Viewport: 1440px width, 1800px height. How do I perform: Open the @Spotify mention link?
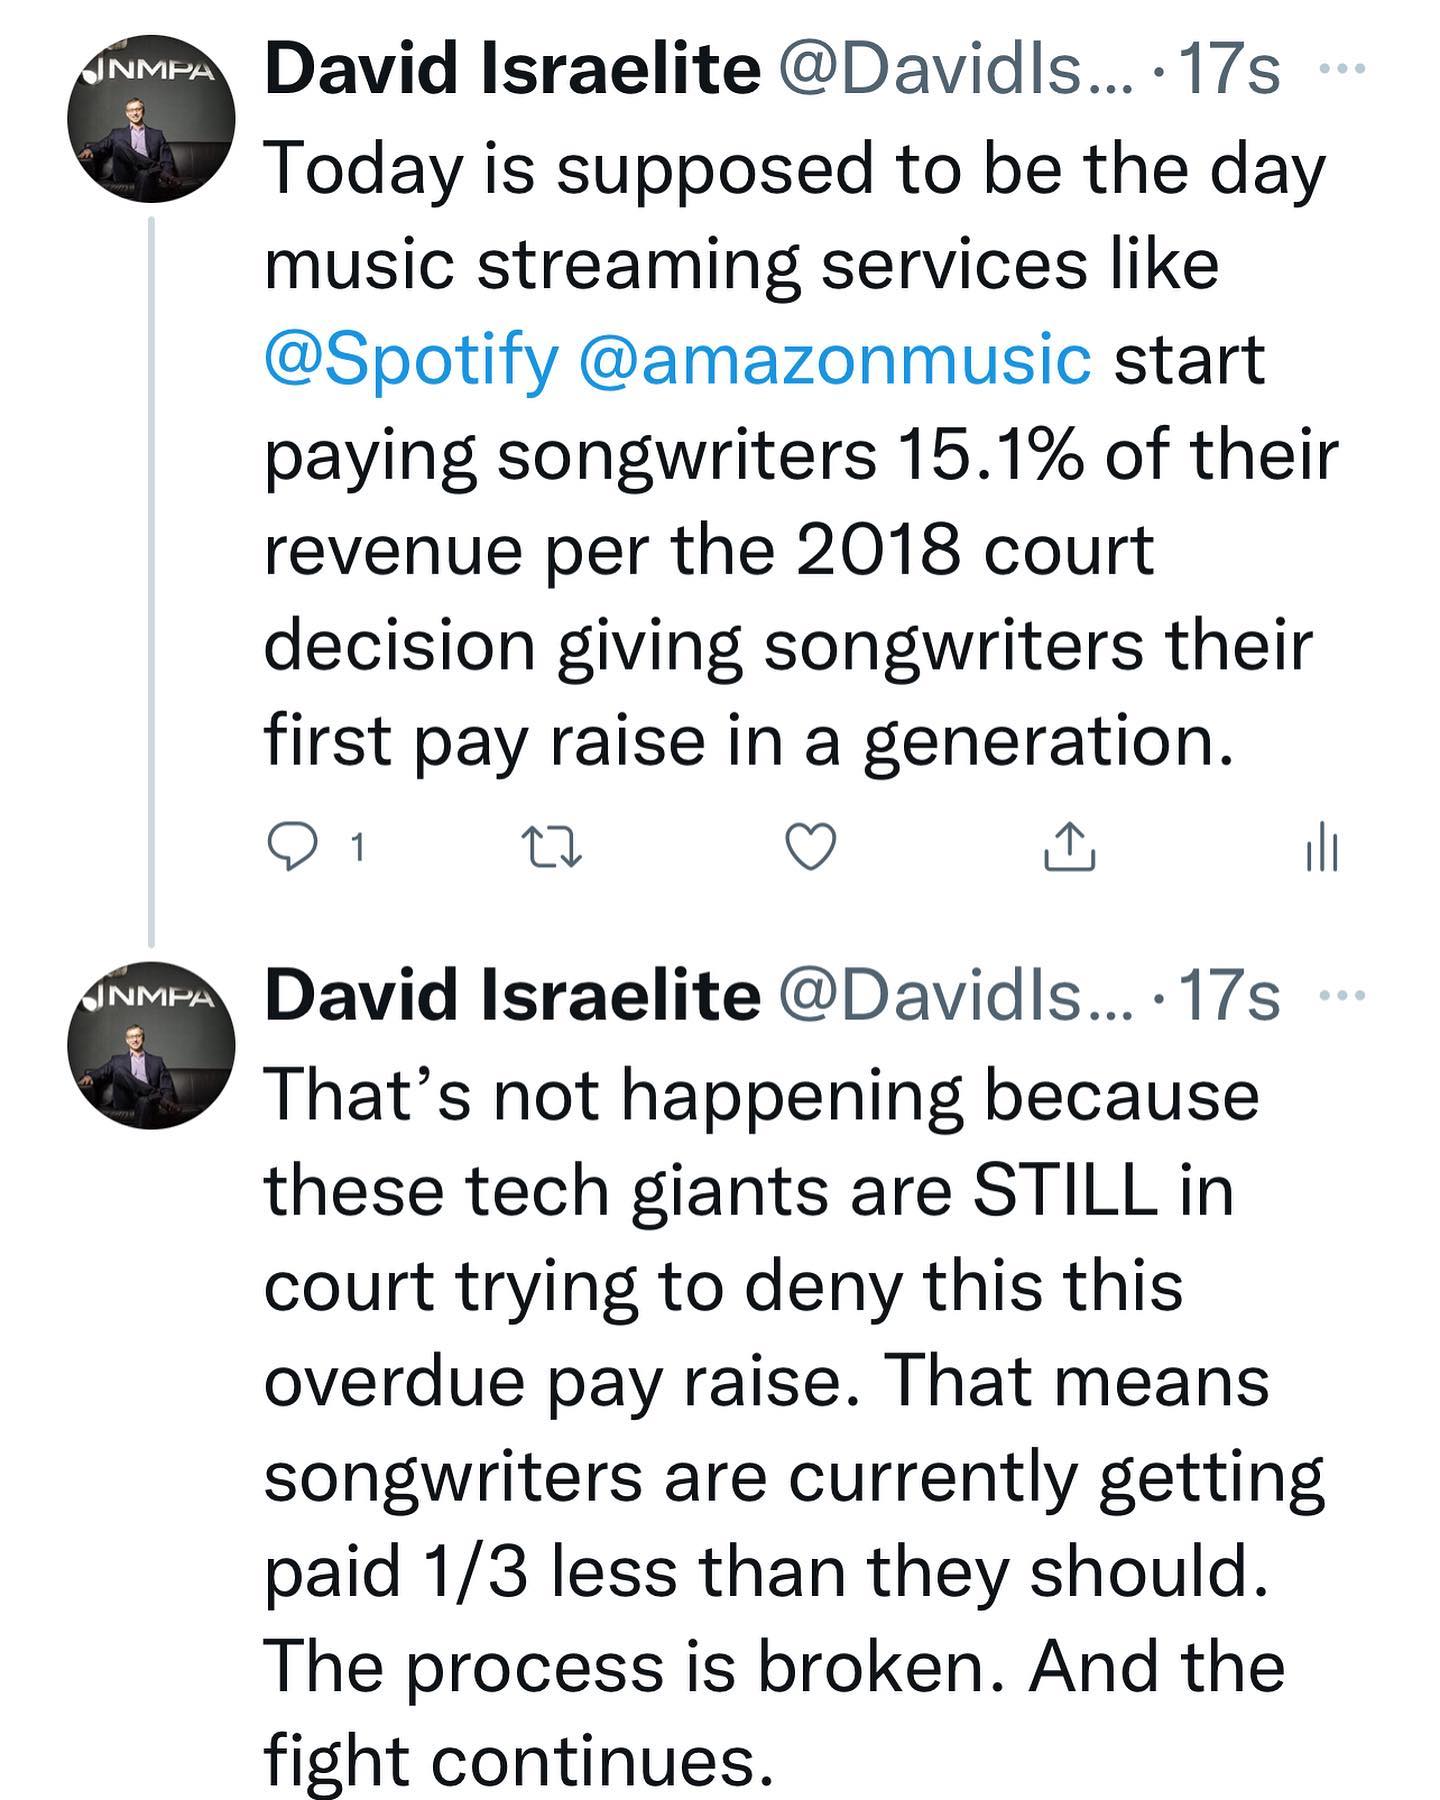tap(411, 360)
